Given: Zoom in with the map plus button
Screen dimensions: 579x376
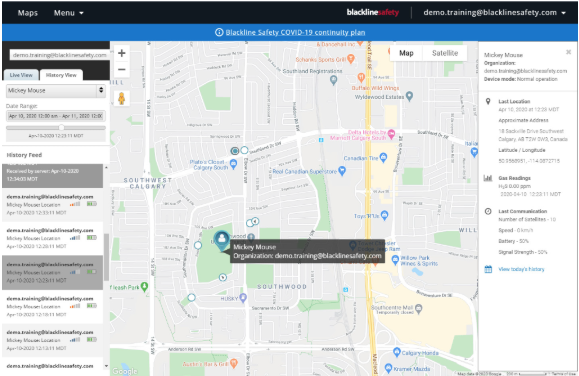Looking at the screenshot, I should coord(121,53).
